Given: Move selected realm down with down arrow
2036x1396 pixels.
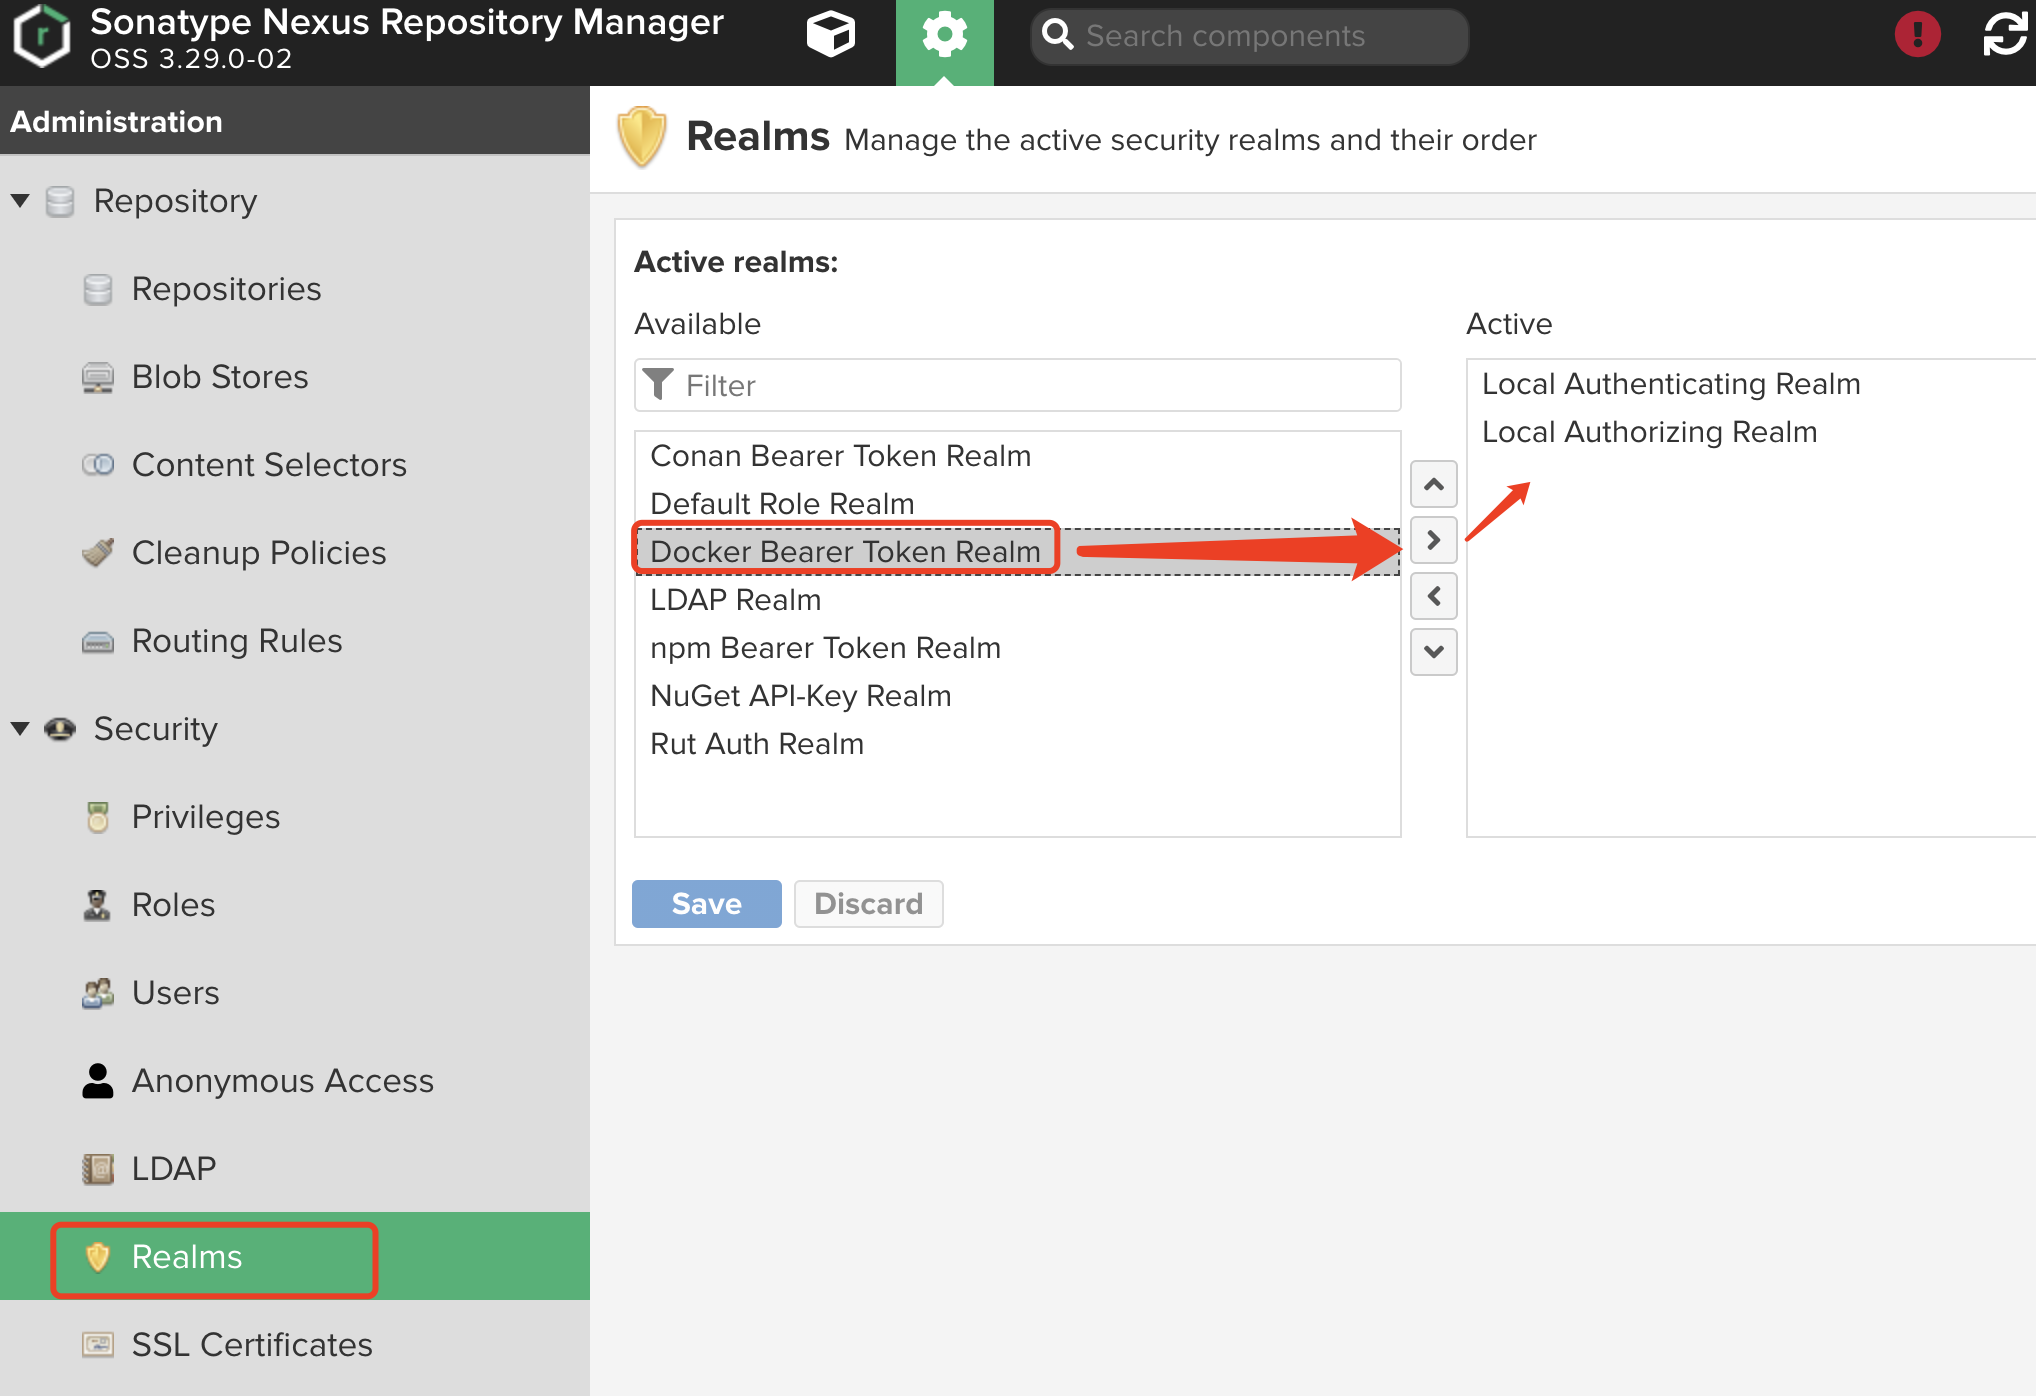Looking at the screenshot, I should (1433, 652).
